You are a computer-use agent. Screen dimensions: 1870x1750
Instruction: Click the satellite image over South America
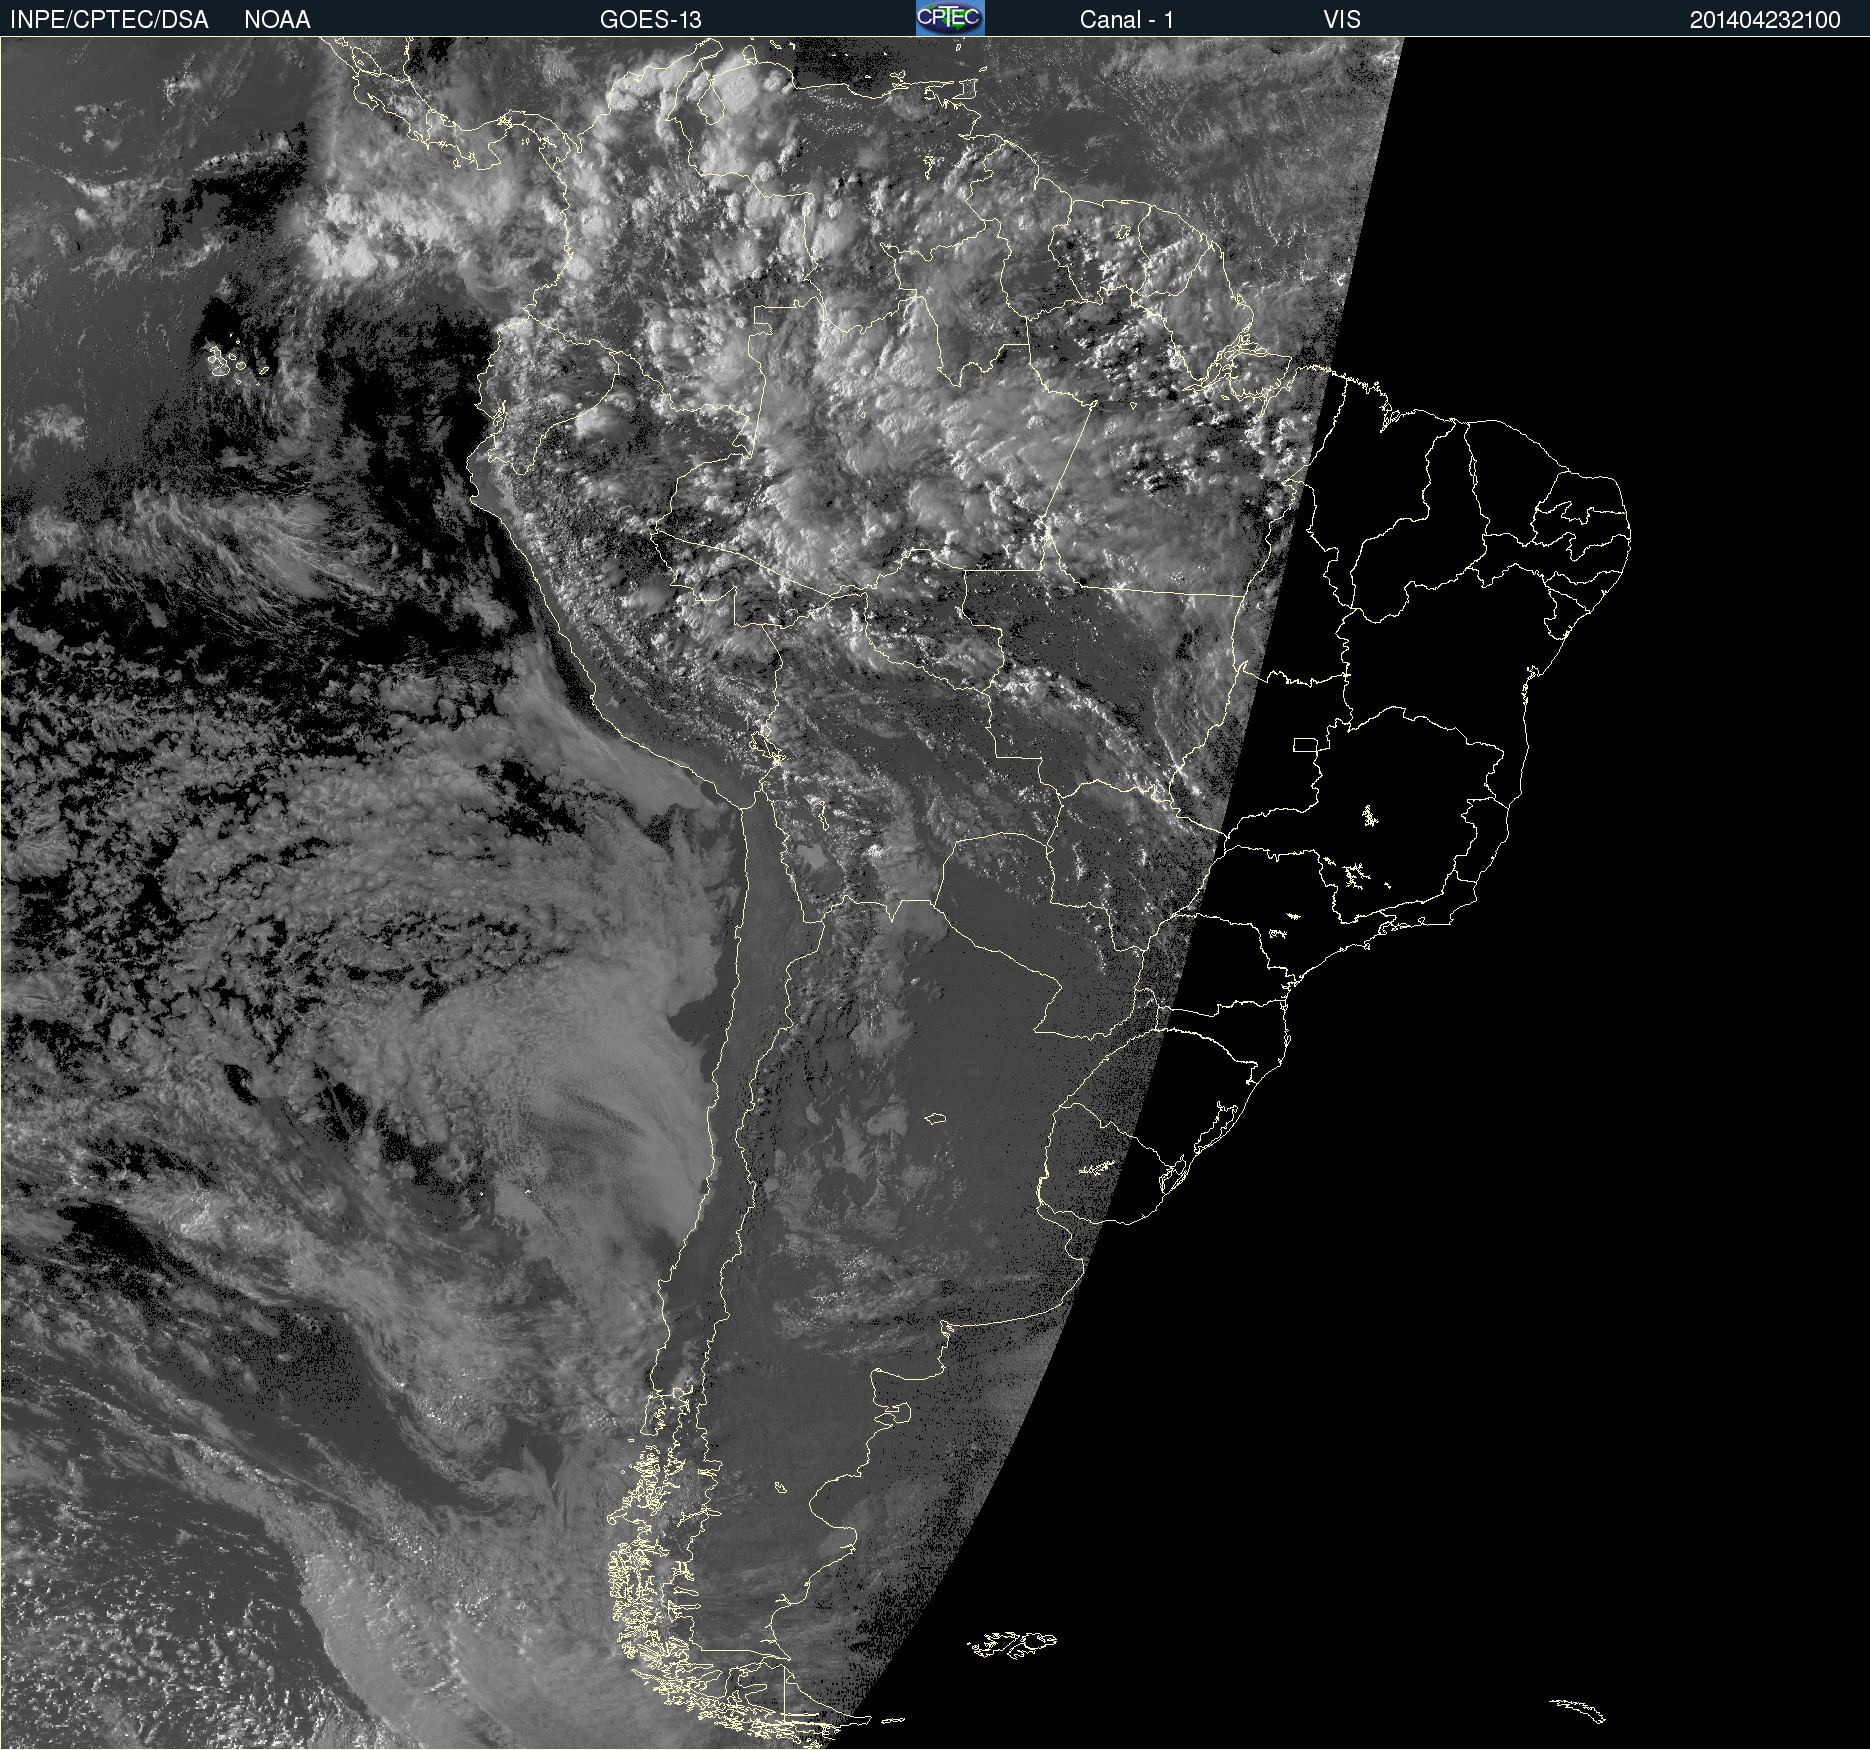935,893
